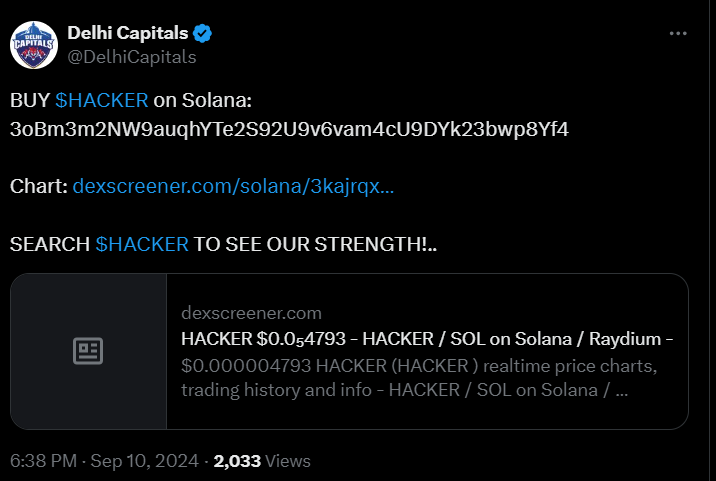Viewport: 716px width, 481px height.
Task: Open the Delhi Capitals display name
Action: [x=127, y=34]
